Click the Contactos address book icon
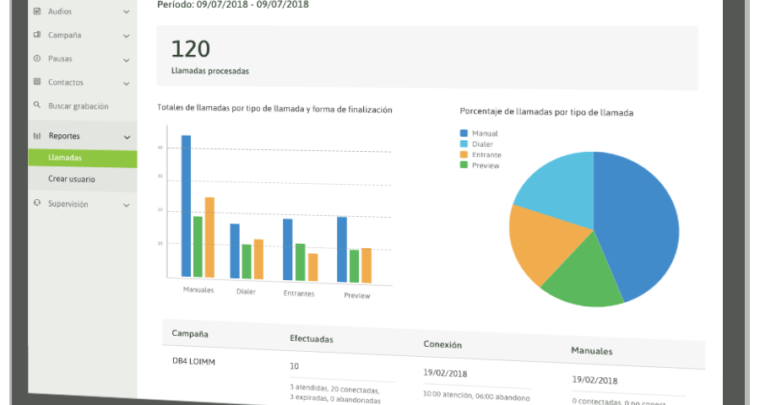The image size is (760, 405). coord(36,82)
